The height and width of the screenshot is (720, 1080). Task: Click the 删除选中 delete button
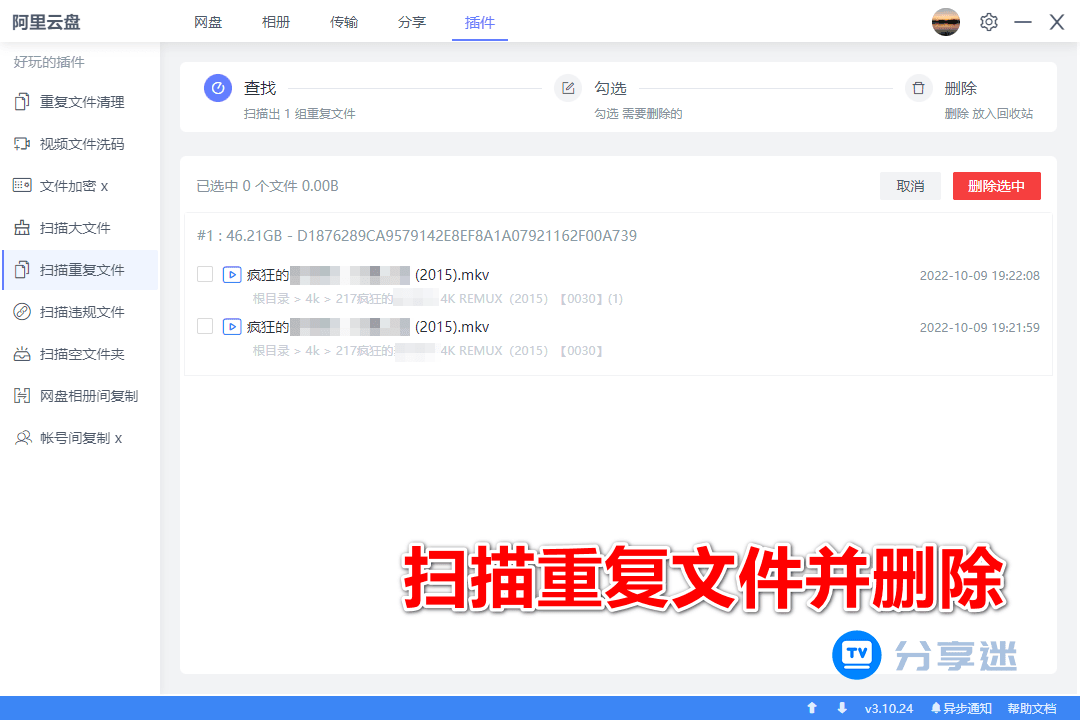point(996,186)
